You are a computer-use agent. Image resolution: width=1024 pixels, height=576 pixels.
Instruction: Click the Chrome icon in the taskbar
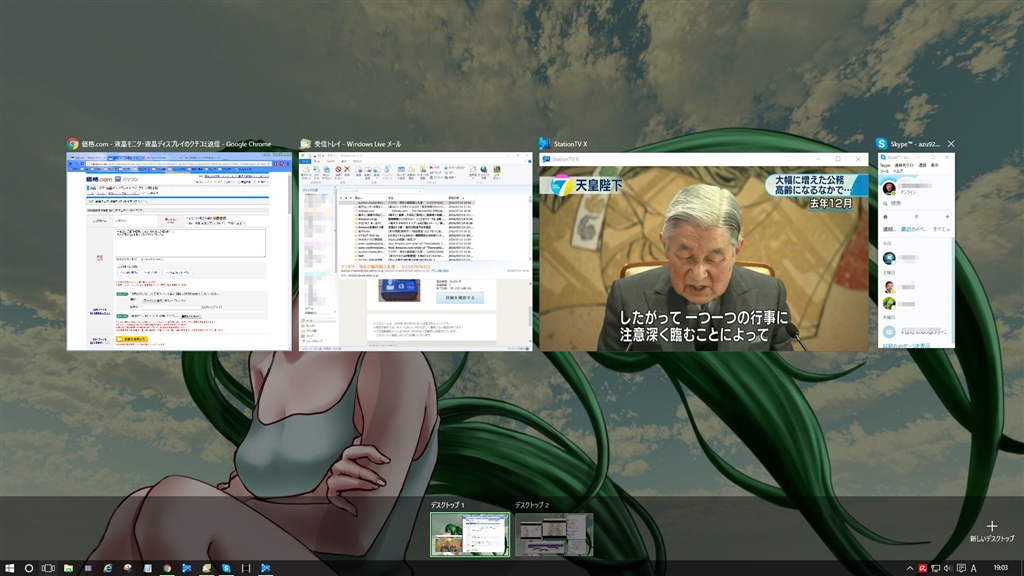pos(167,568)
